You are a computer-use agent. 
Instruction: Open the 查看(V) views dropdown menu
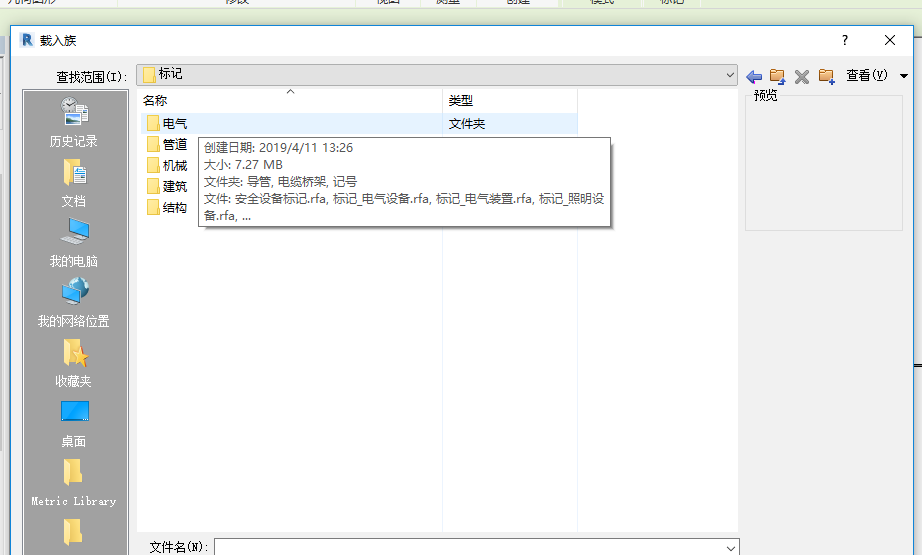[877, 75]
